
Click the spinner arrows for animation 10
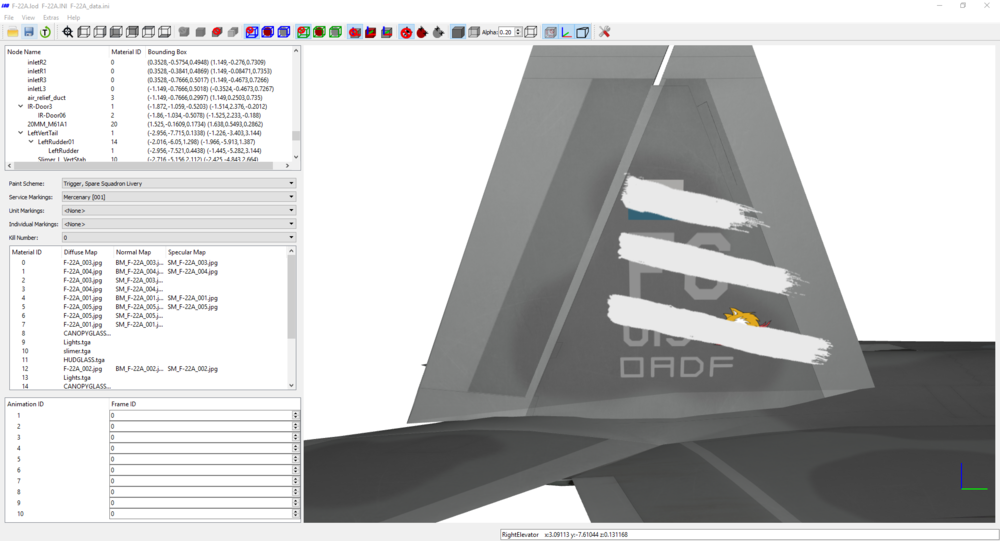pos(295,514)
